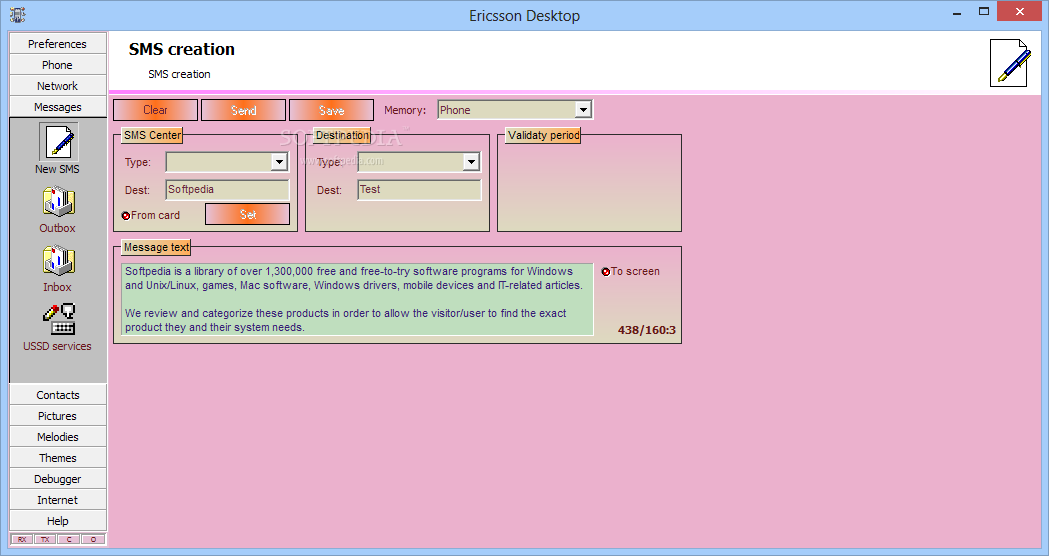Click the Destination Dest field containing Test
The image size is (1049, 556).
[419, 189]
